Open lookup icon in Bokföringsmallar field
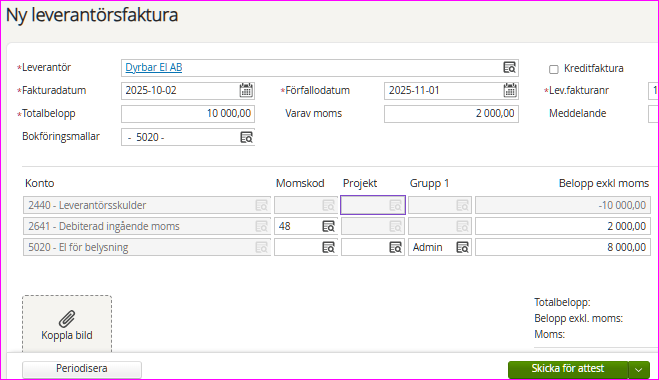The height and width of the screenshot is (380, 659). [x=246, y=137]
